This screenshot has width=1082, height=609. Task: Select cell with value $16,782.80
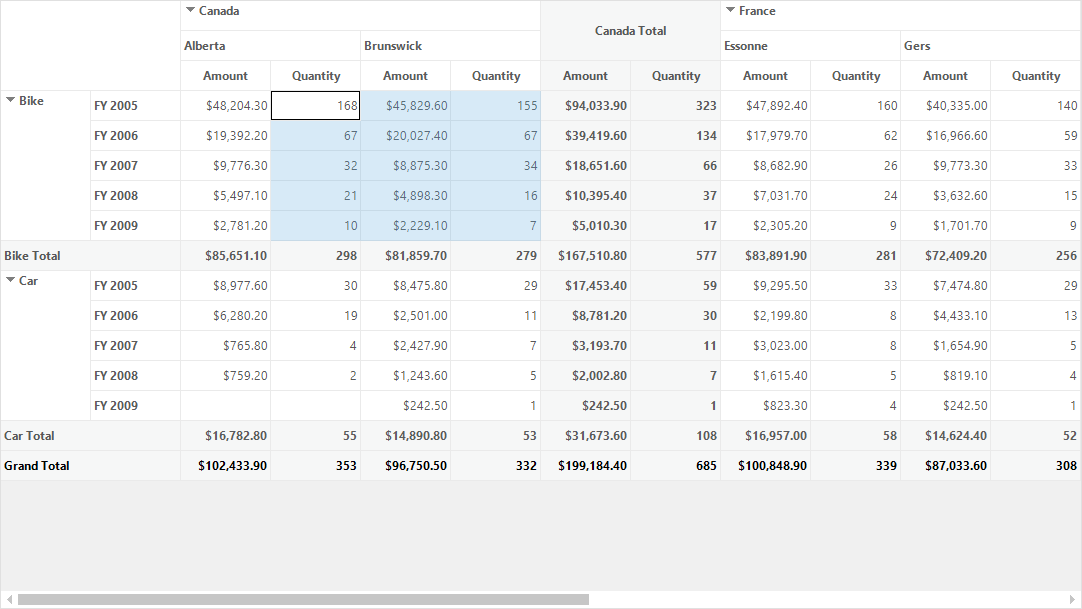(226, 435)
